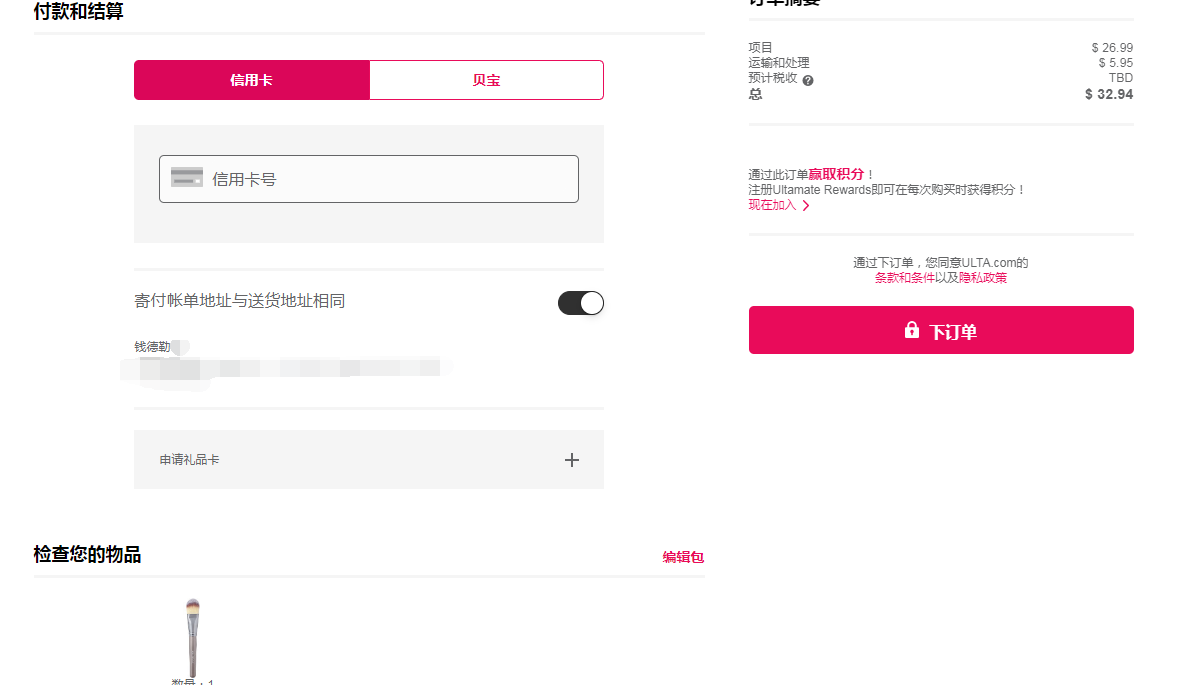Click the lock icon on 下订单 button

tap(912, 330)
